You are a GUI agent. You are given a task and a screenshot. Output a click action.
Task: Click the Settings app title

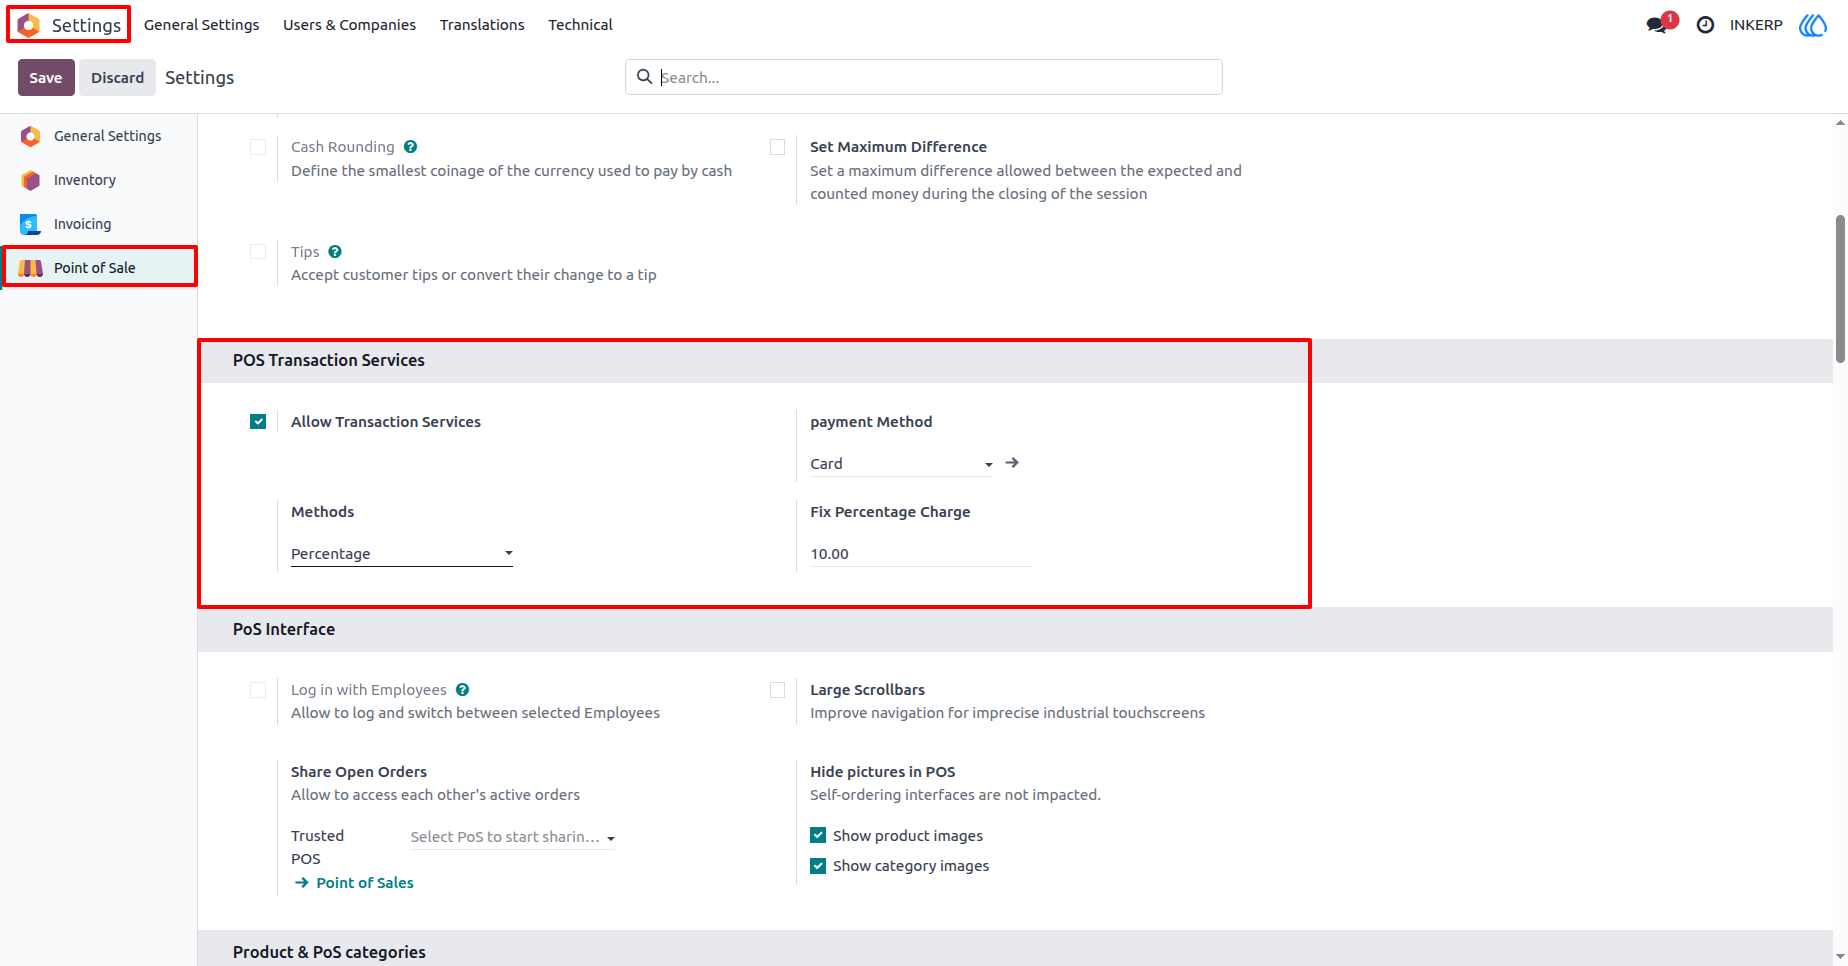86,25
